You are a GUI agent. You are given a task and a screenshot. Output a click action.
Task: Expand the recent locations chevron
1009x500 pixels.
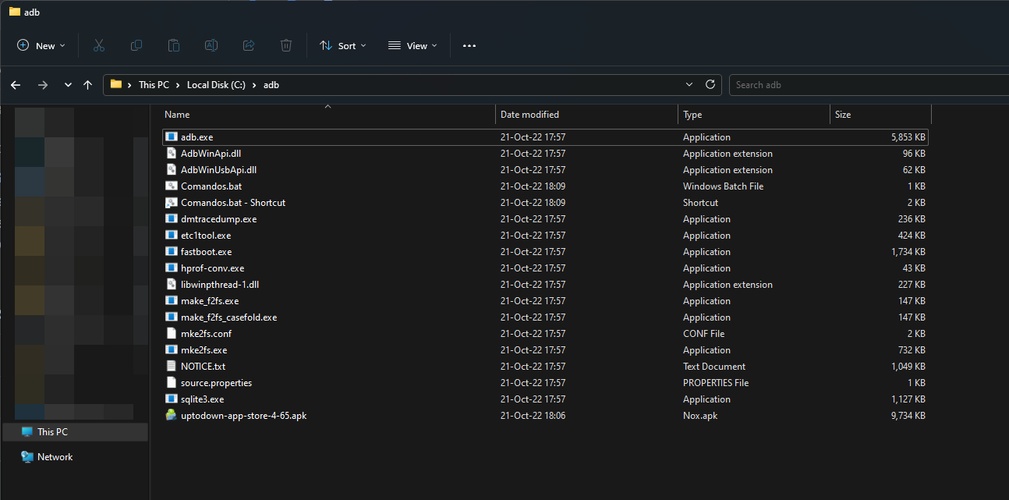pyautogui.click(x=68, y=85)
